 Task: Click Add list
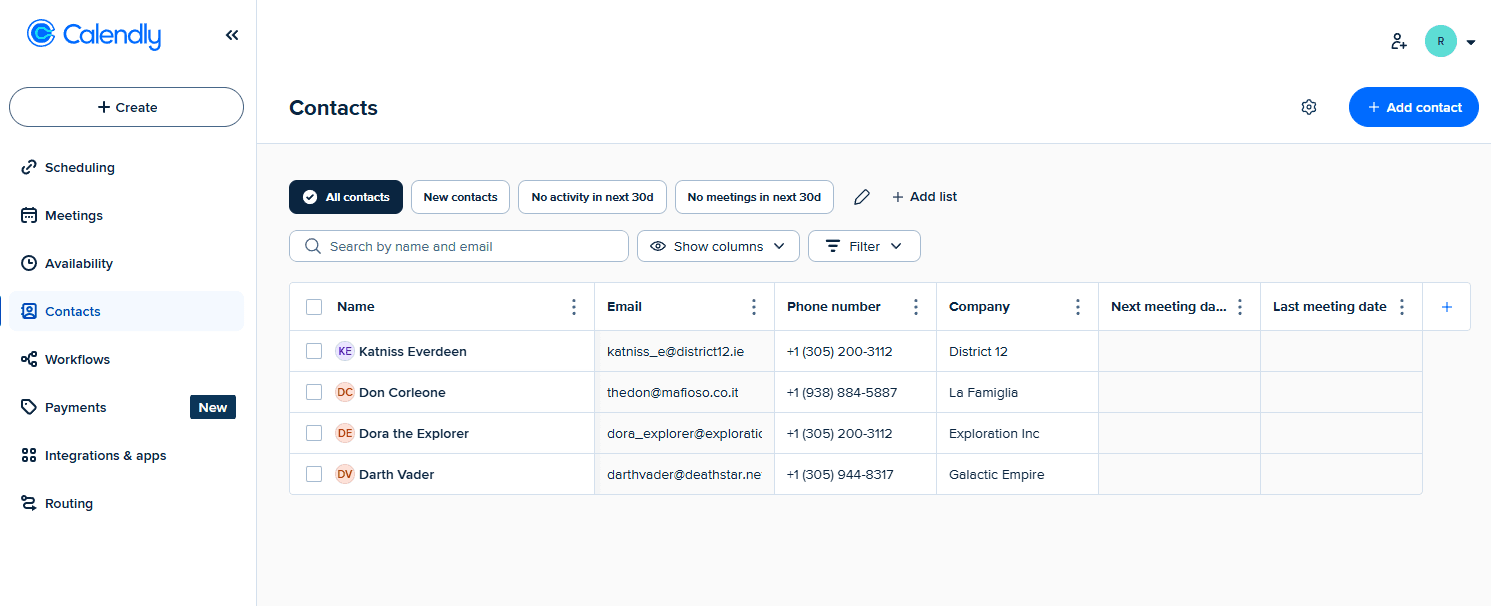(x=924, y=197)
